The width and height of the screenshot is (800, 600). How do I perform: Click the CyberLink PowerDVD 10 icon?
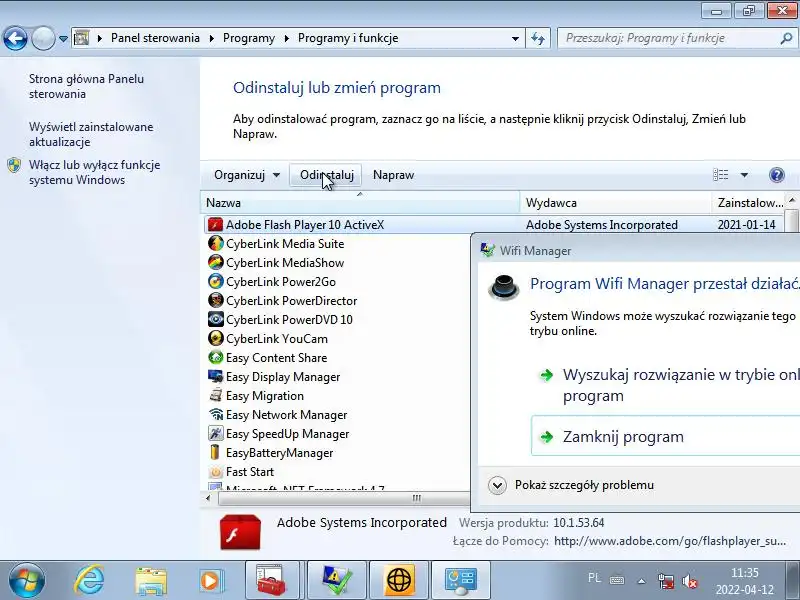215,319
